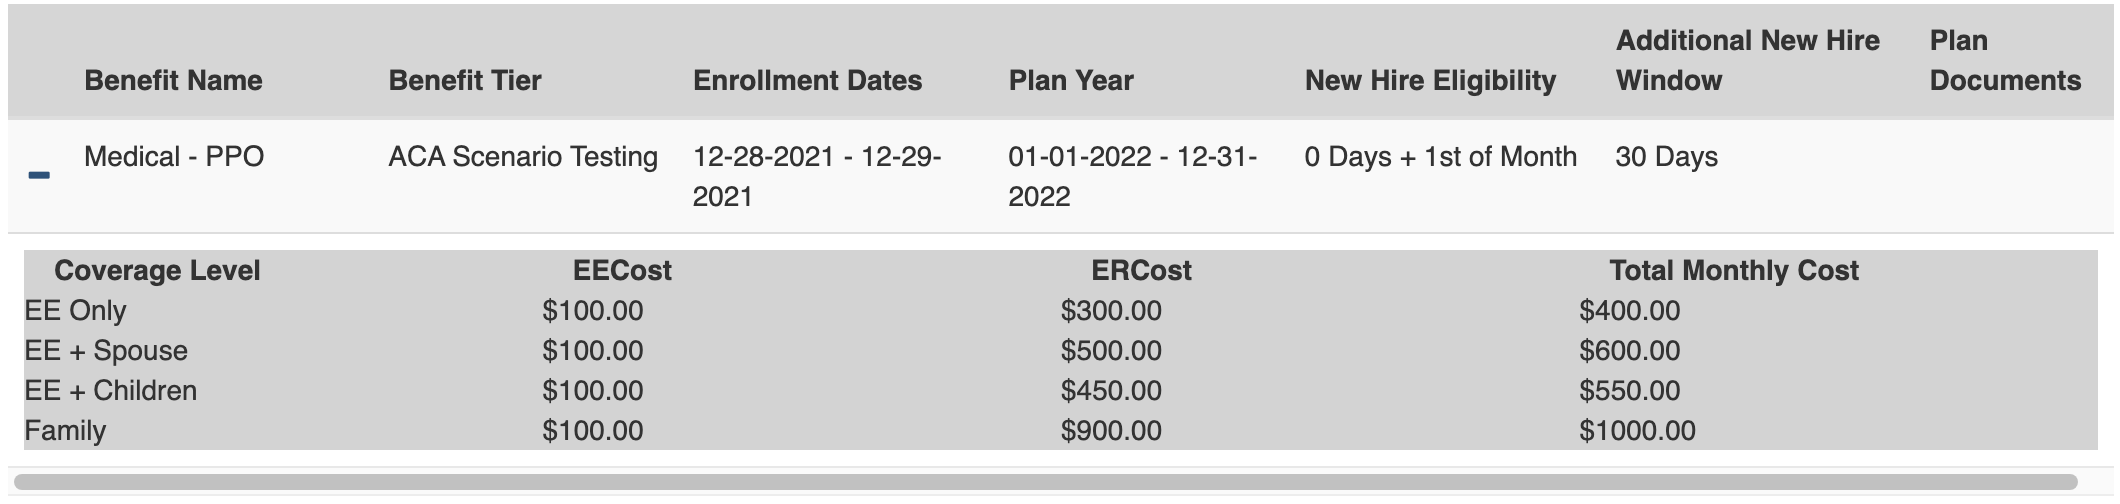Viewport: 2120px width, 504px height.
Task: Click the Benefit Name column header
Action: point(173,80)
